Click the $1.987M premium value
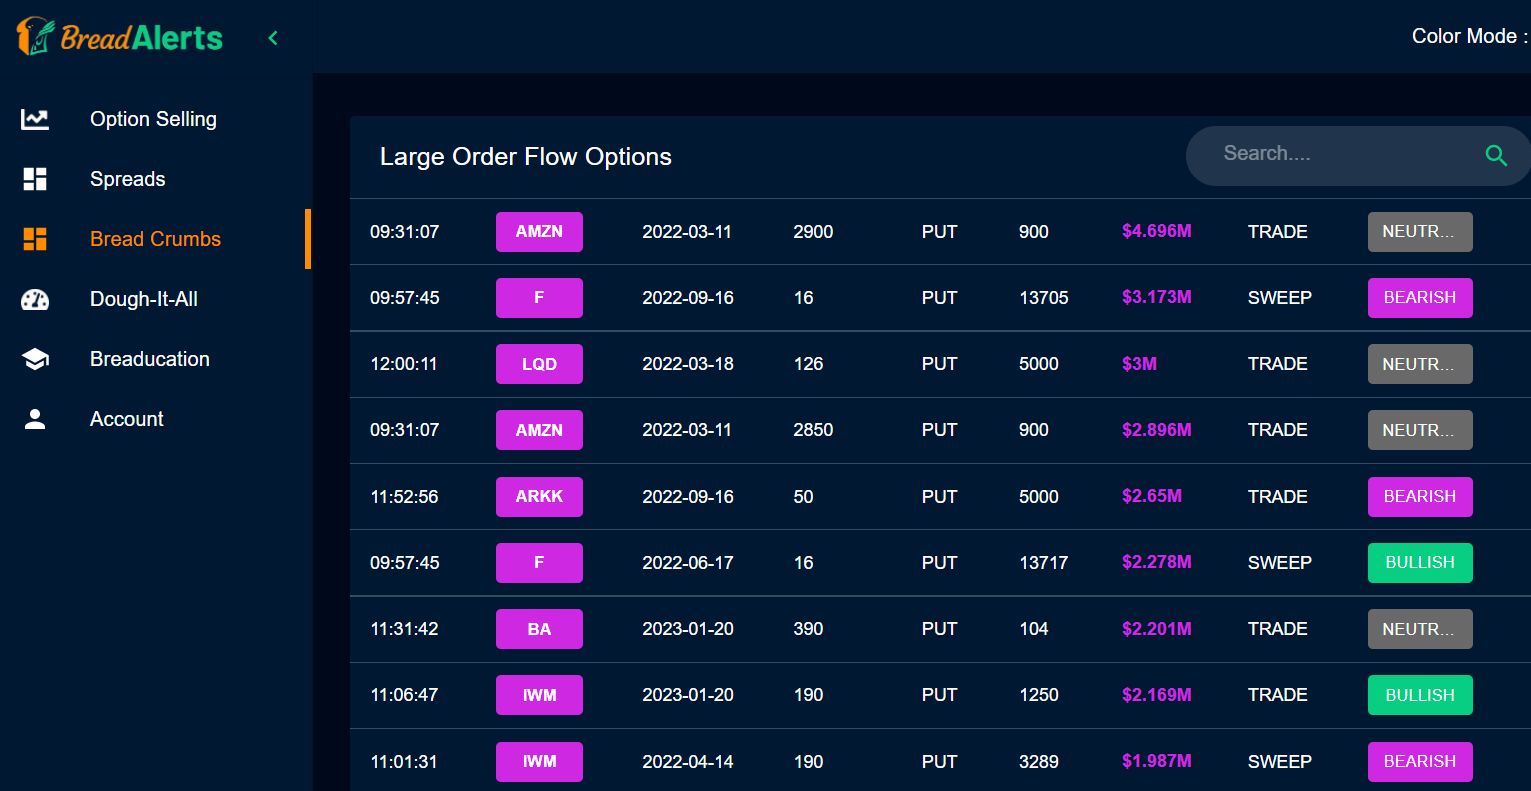1531x791 pixels. (x=1156, y=761)
